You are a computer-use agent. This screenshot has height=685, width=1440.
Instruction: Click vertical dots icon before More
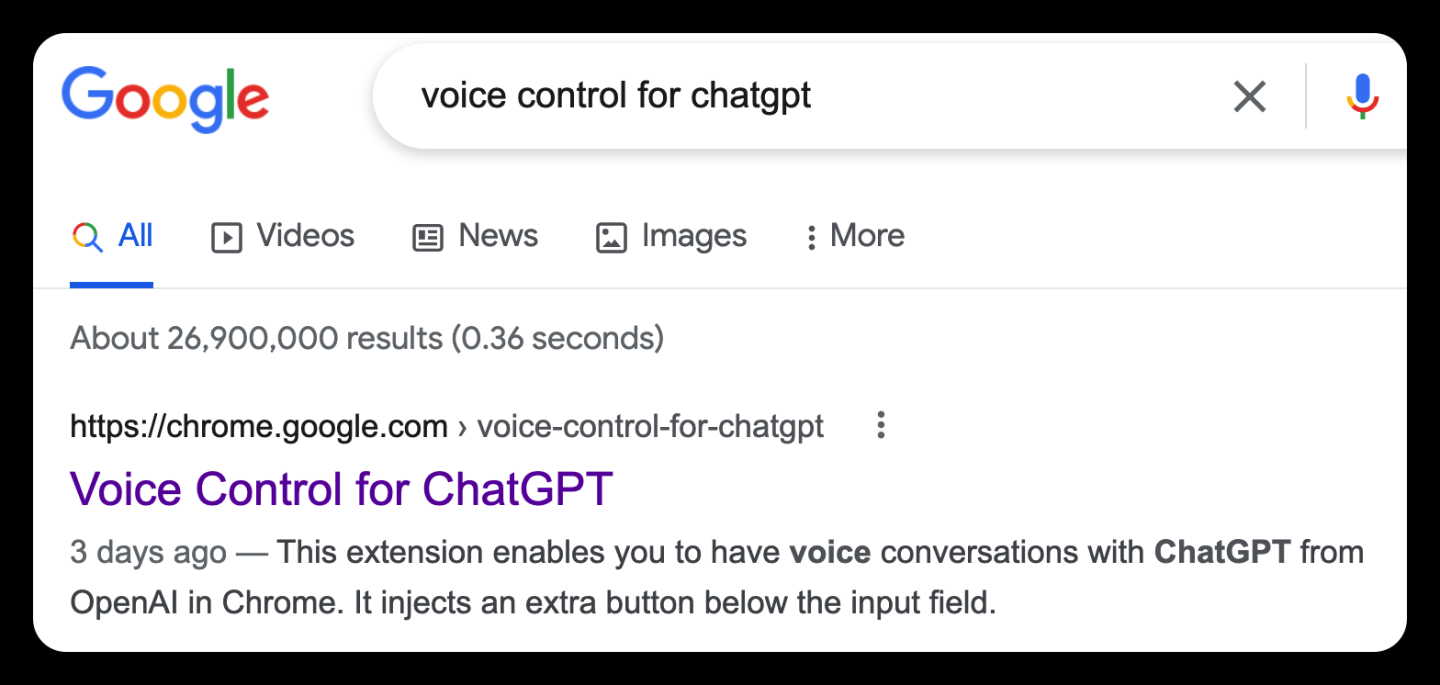[x=811, y=237]
